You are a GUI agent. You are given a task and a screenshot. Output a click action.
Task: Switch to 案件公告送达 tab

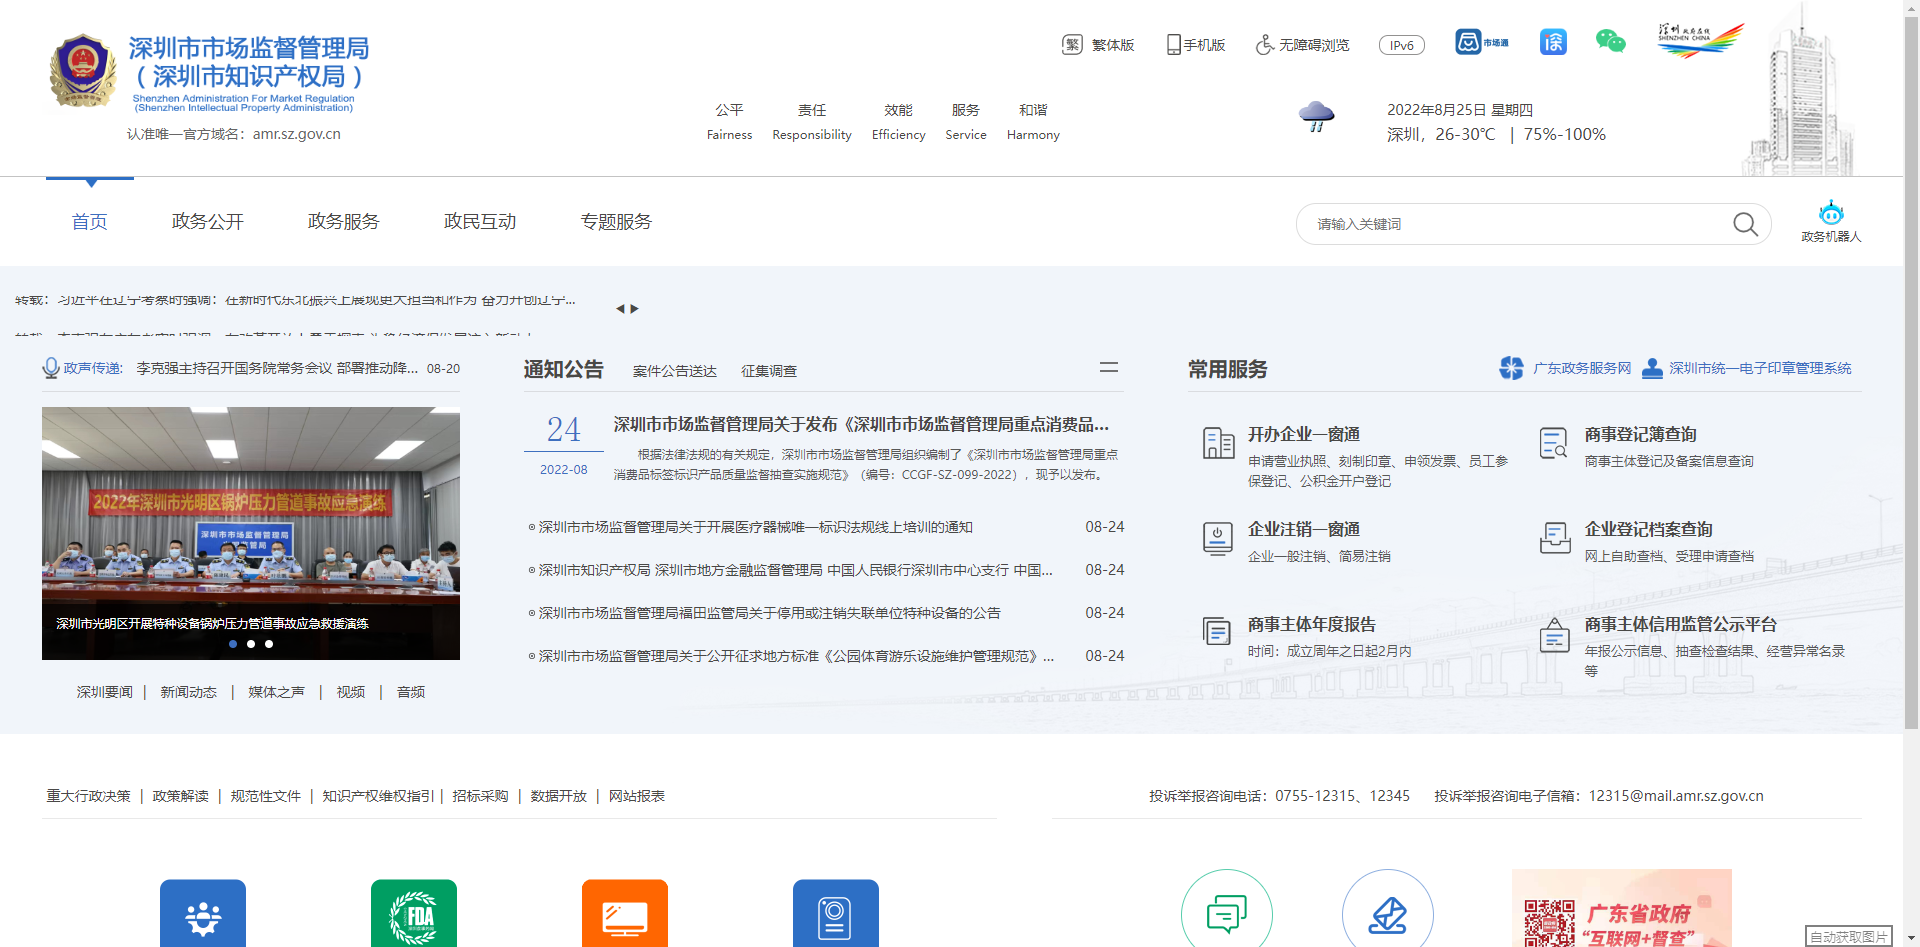tap(675, 371)
